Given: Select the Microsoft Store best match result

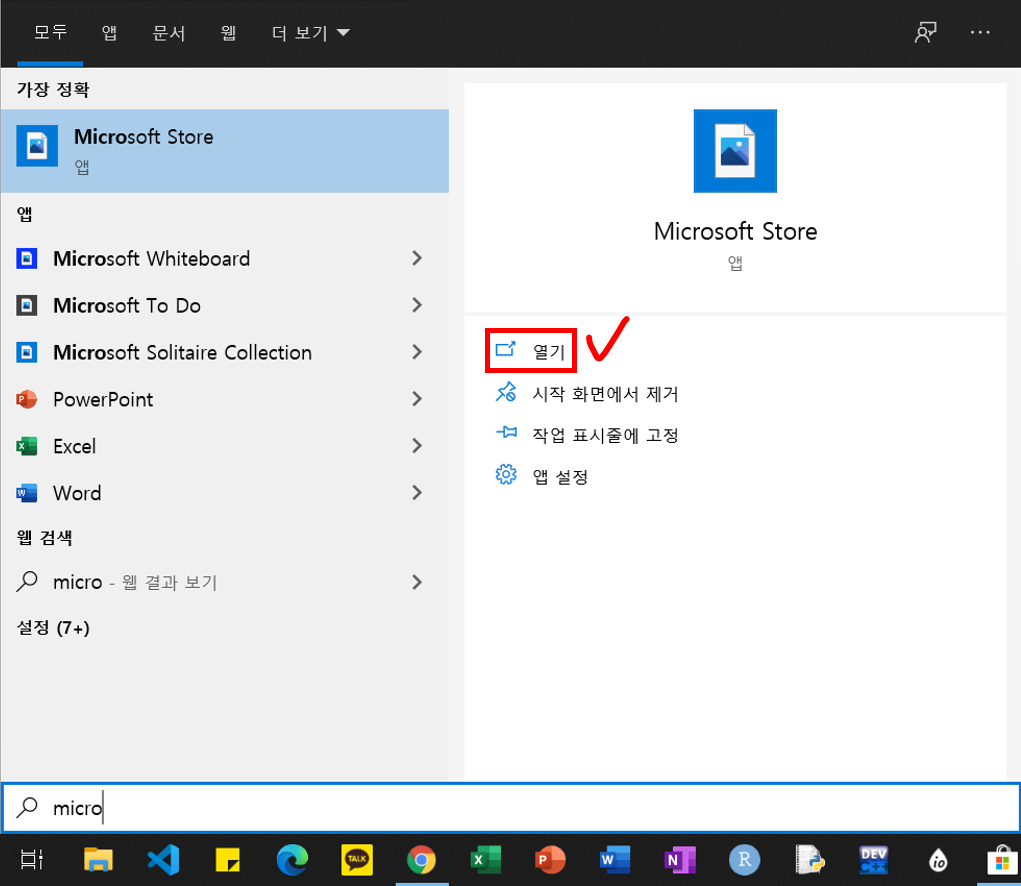Looking at the screenshot, I should tap(225, 151).
